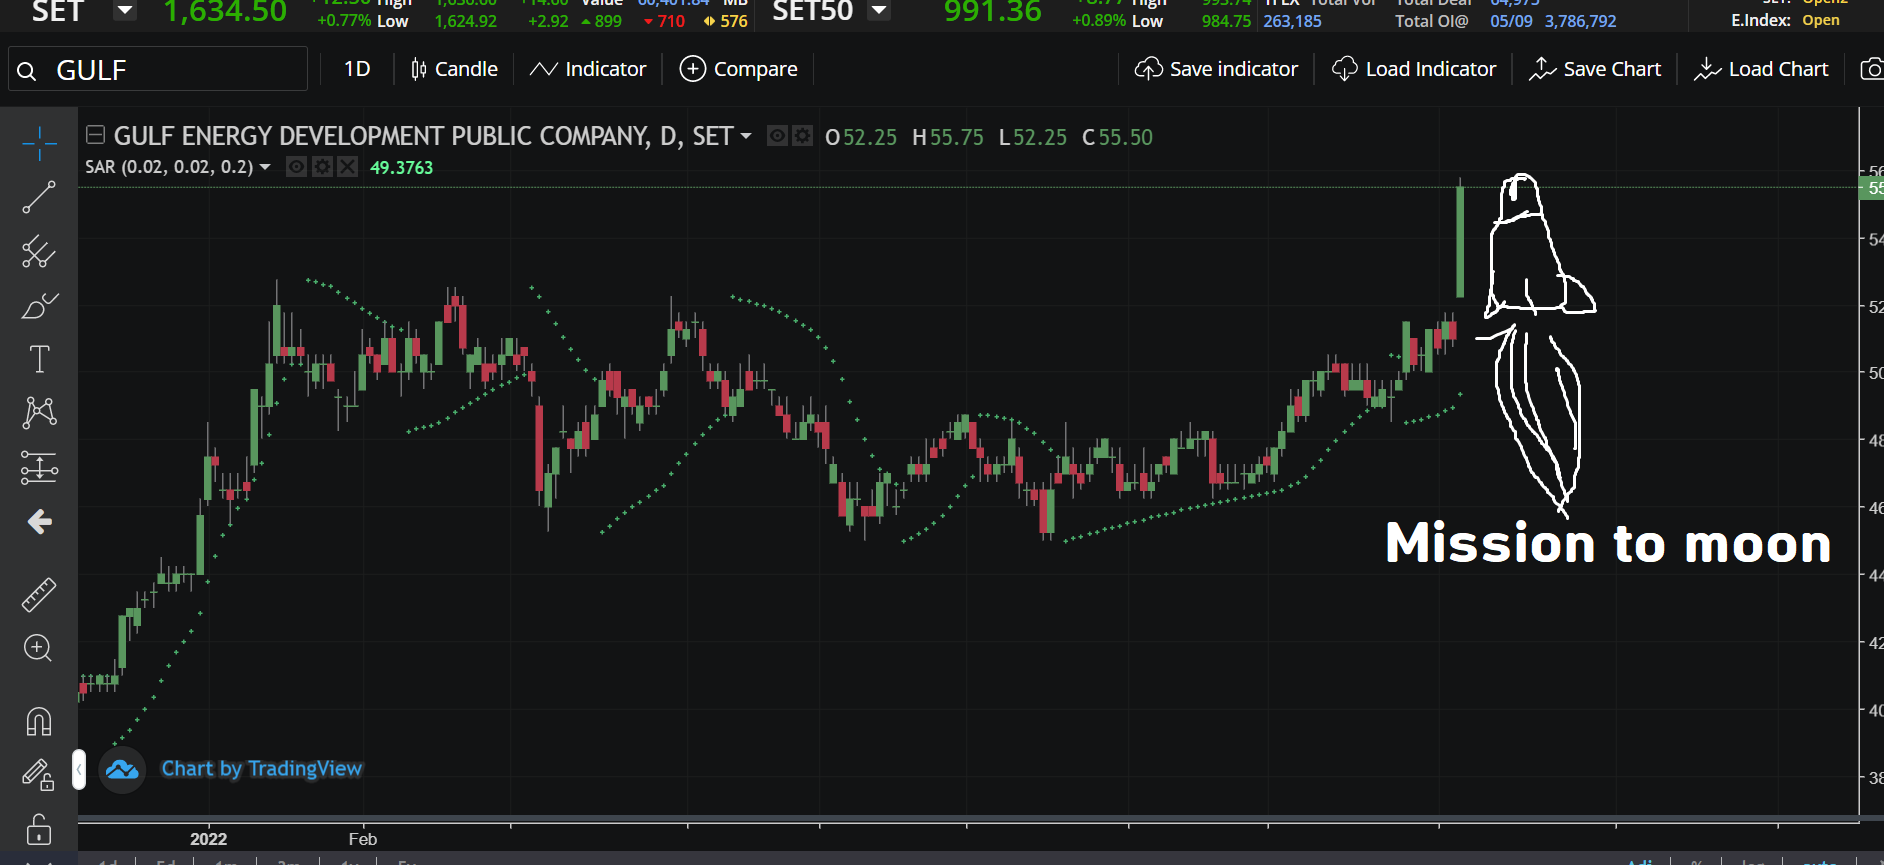Viewport: 1884px width, 865px height.
Task: Collapse the chart legend box
Action: coord(96,135)
